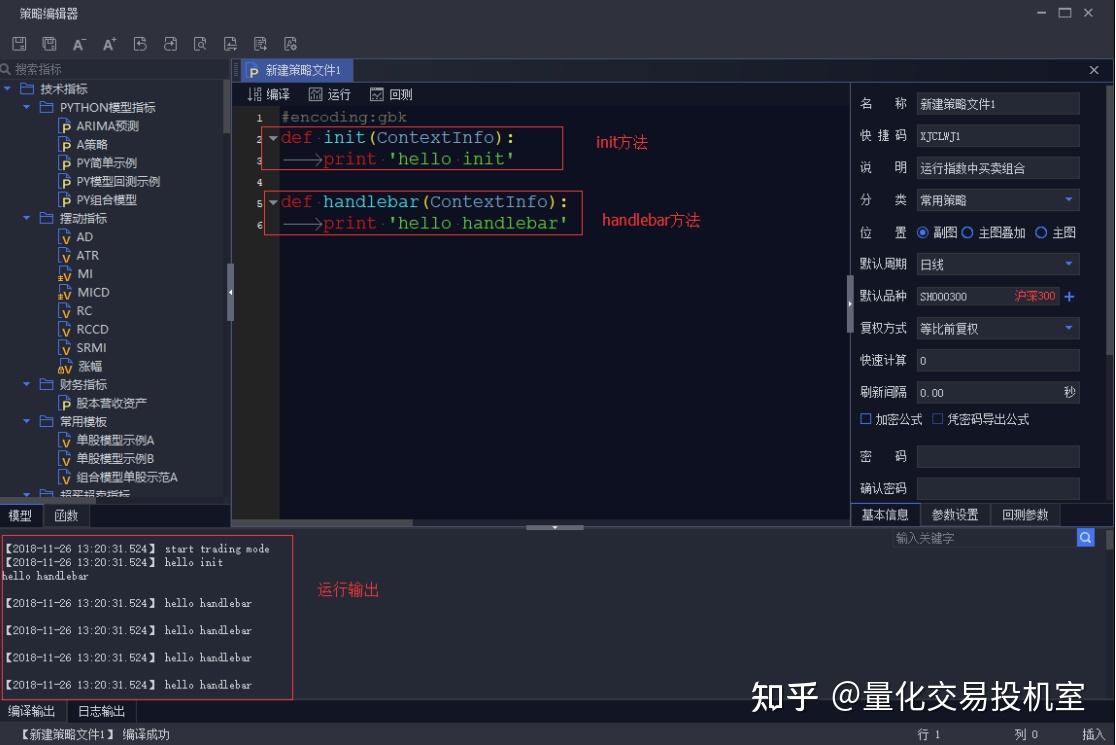Click the Save file icon
1116x745 pixels.
[x=18, y=44]
